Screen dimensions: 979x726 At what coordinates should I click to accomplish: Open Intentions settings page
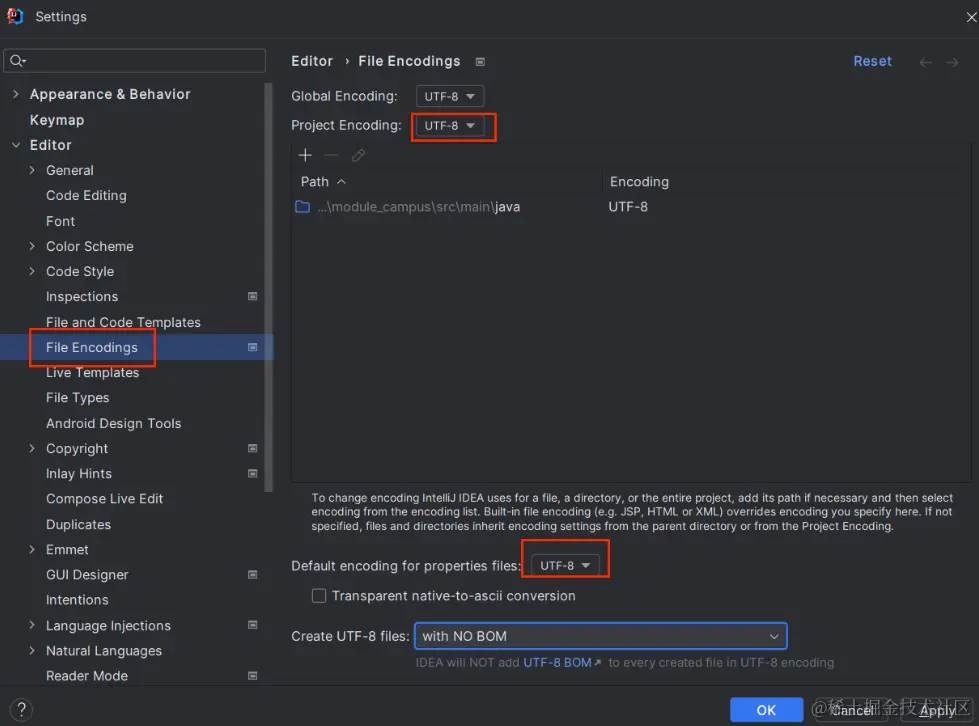[77, 600]
